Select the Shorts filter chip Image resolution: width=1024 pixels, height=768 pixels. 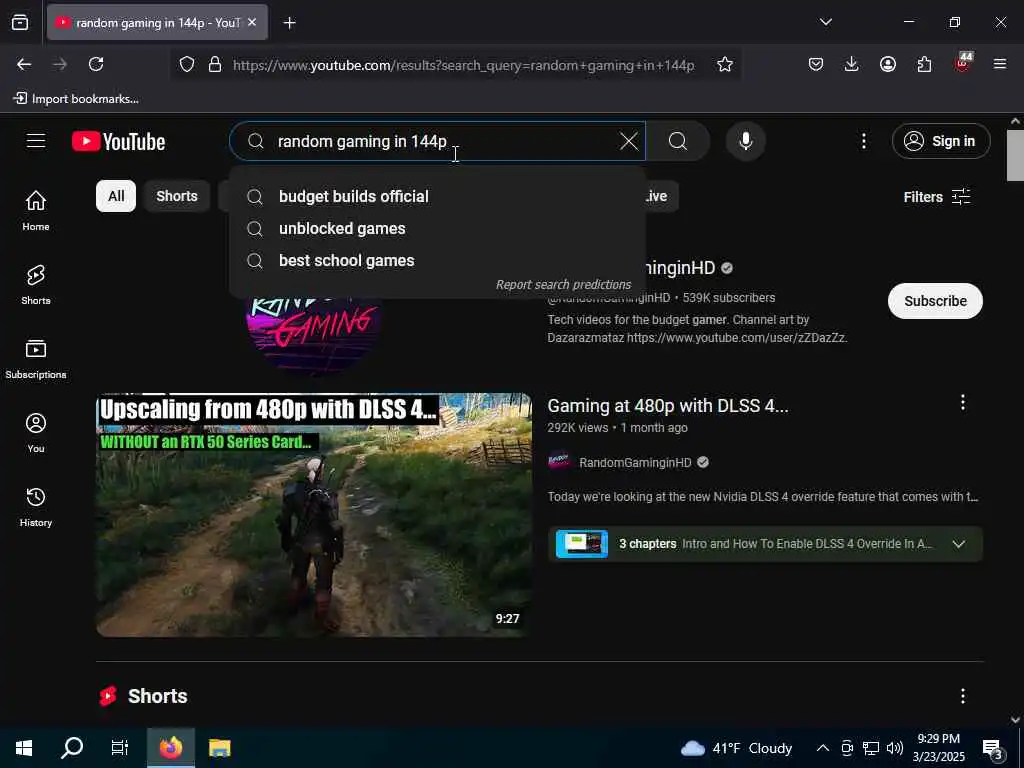177,196
